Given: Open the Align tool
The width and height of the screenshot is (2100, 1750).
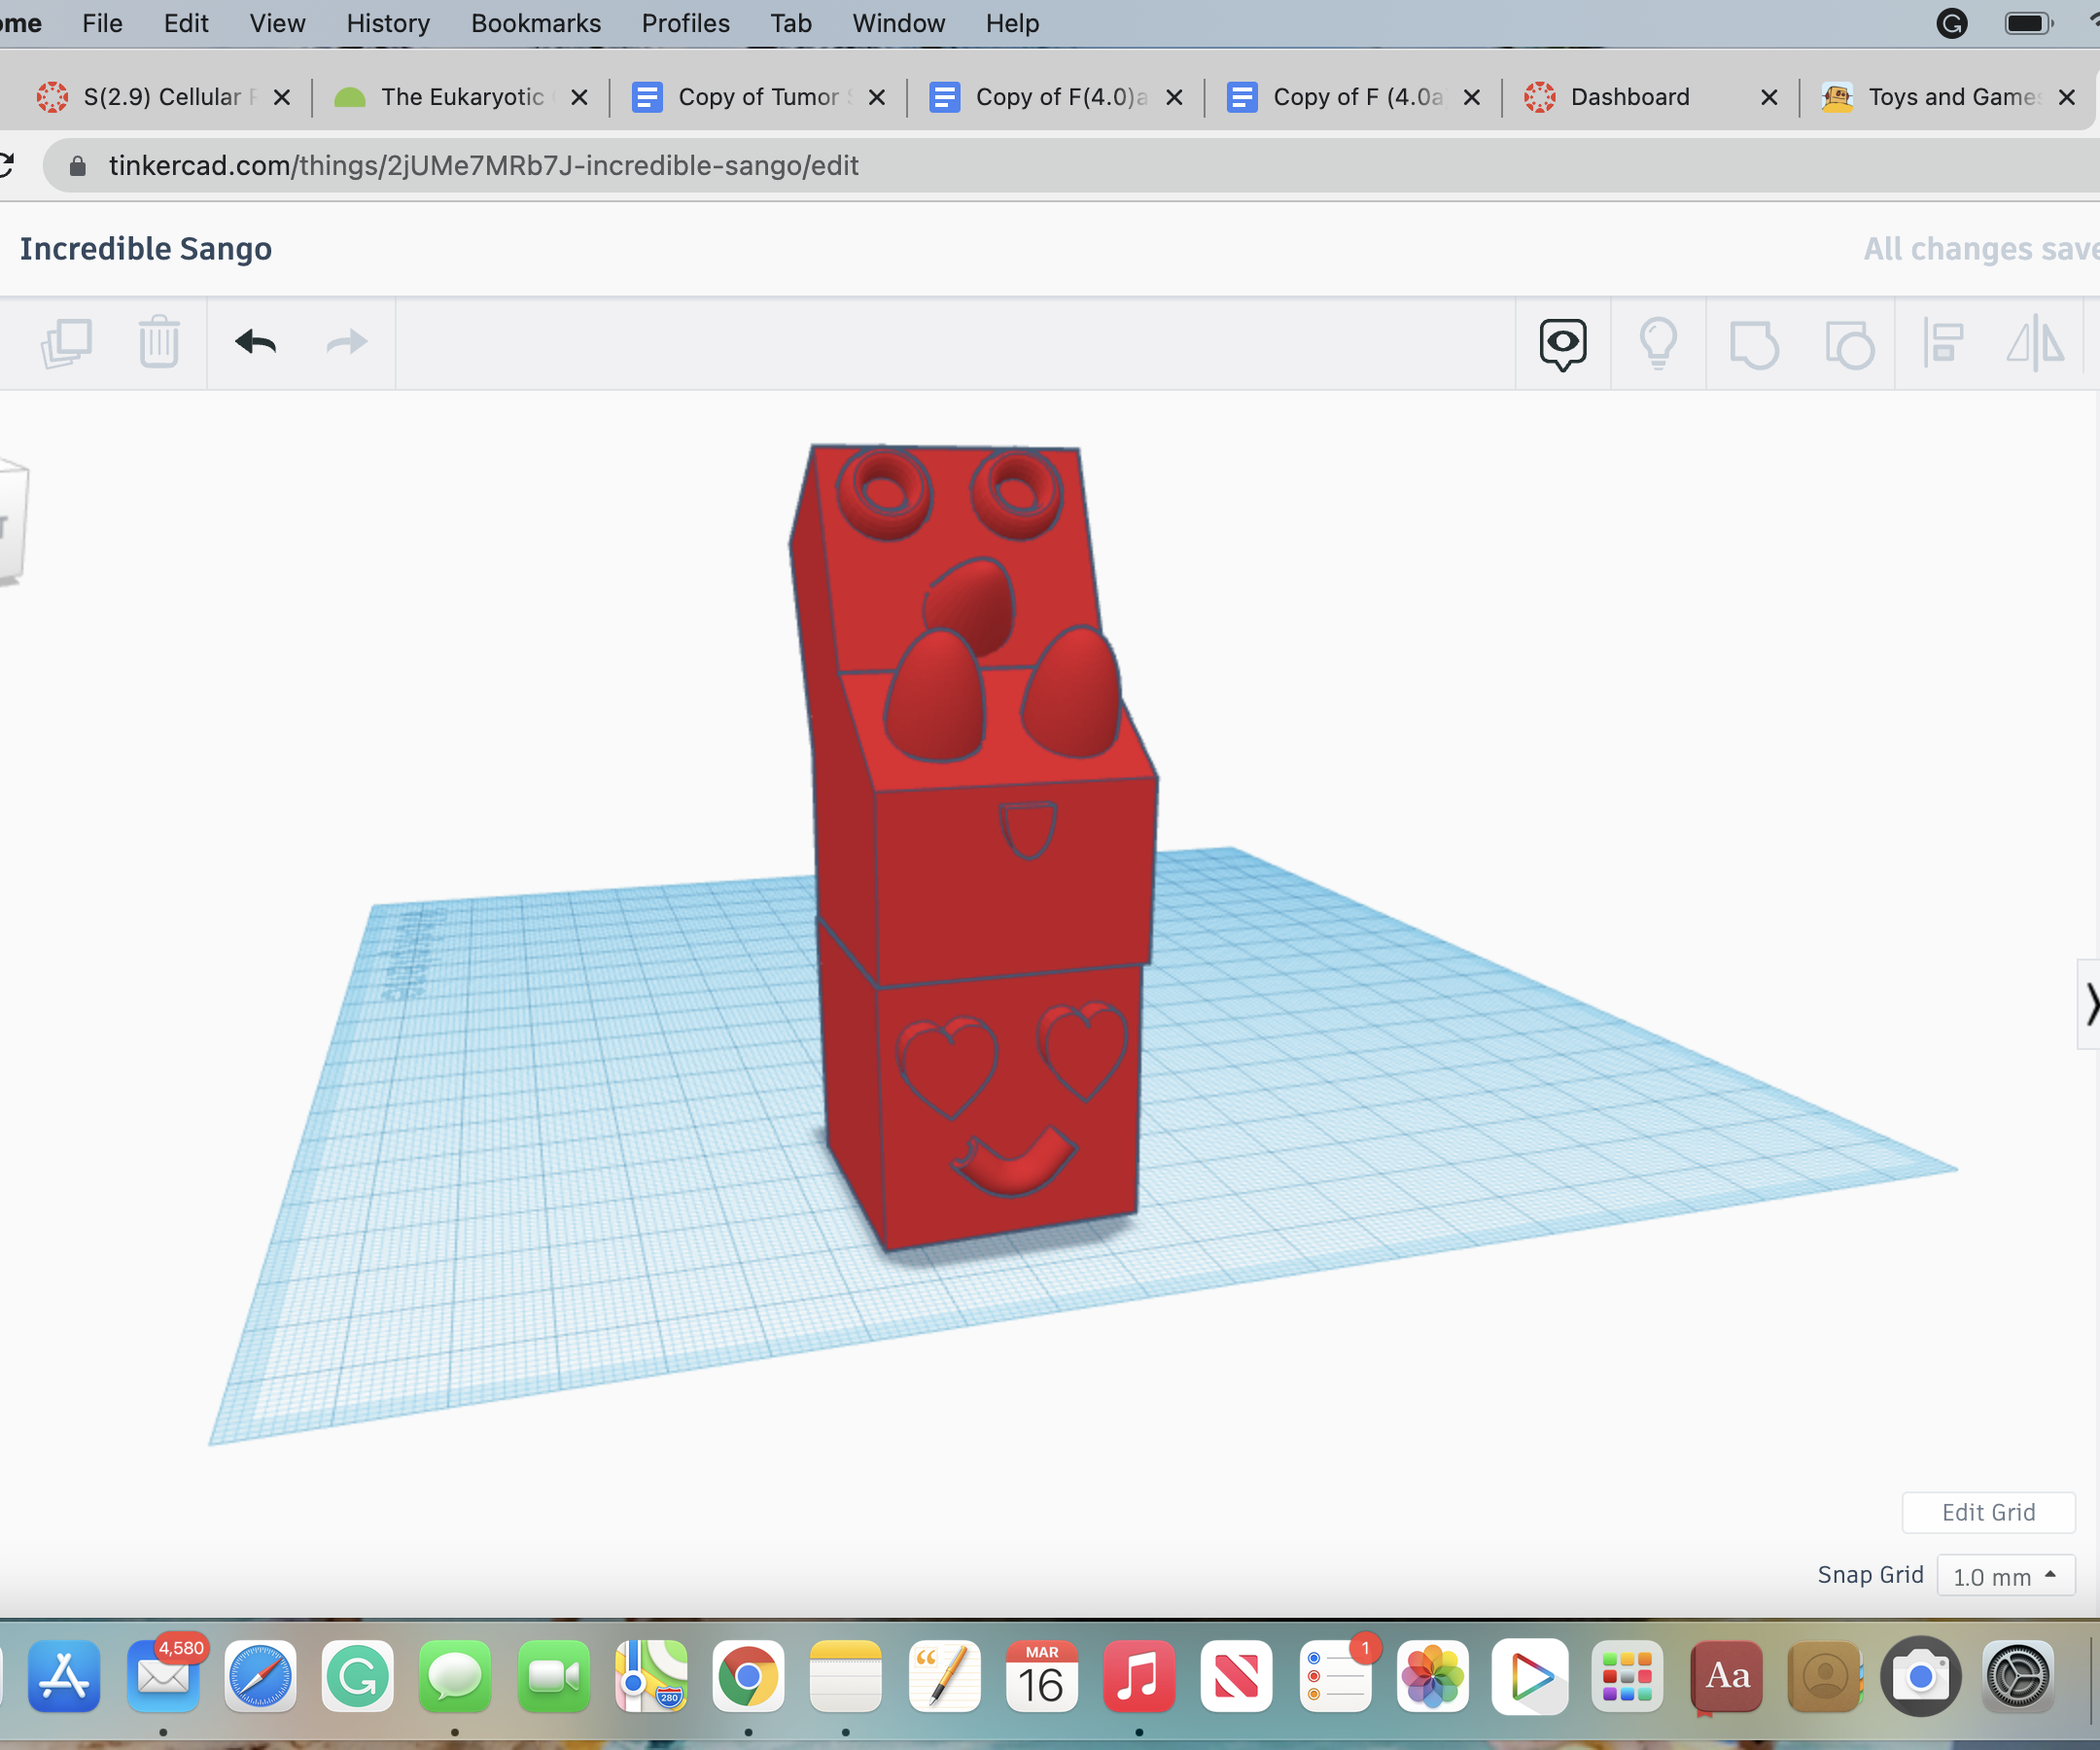Looking at the screenshot, I should tap(1940, 343).
